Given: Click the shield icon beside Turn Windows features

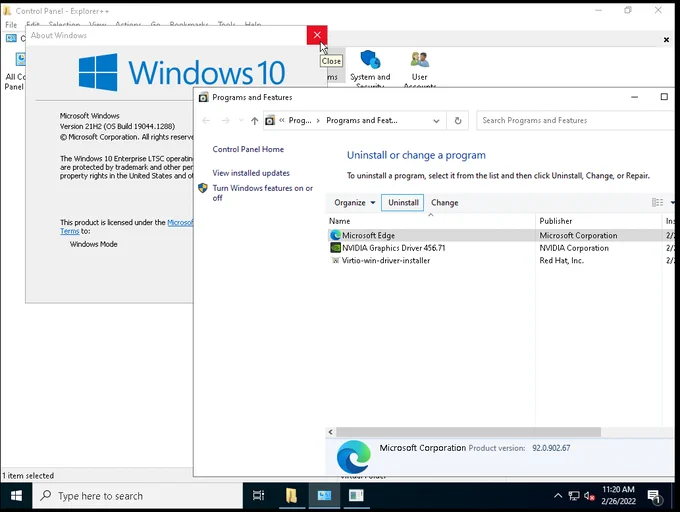Looking at the screenshot, I should 203,188.
